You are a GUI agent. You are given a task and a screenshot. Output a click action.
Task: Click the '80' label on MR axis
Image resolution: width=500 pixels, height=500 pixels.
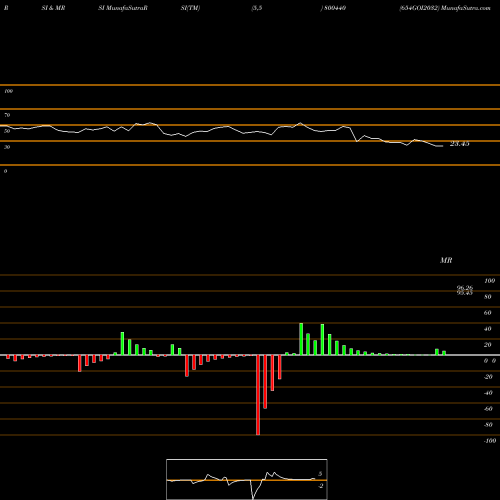pyautogui.click(x=488, y=297)
